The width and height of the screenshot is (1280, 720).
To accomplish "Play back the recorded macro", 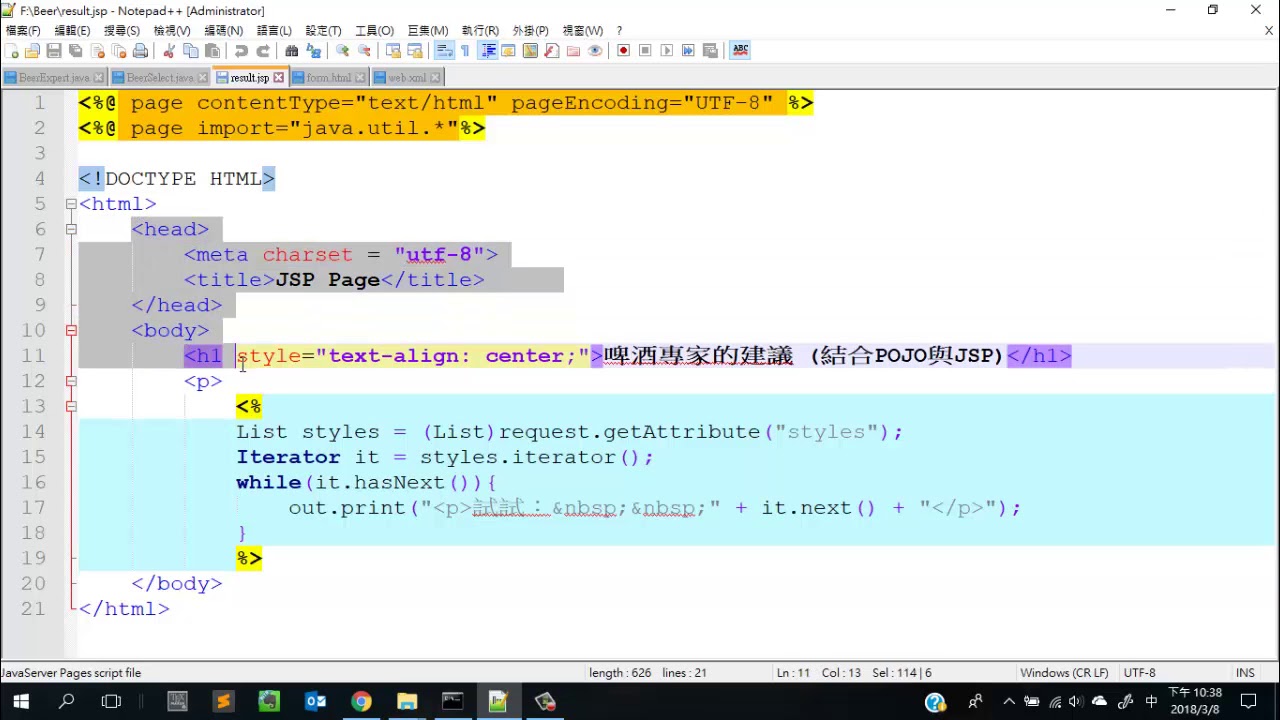I will pos(667,50).
